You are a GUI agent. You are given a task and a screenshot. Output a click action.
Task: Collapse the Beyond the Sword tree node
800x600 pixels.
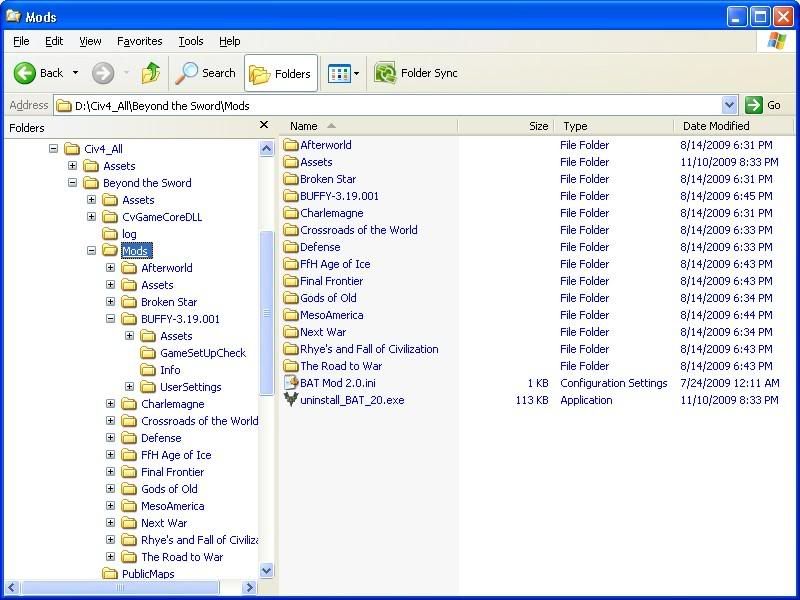pos(72,183)
